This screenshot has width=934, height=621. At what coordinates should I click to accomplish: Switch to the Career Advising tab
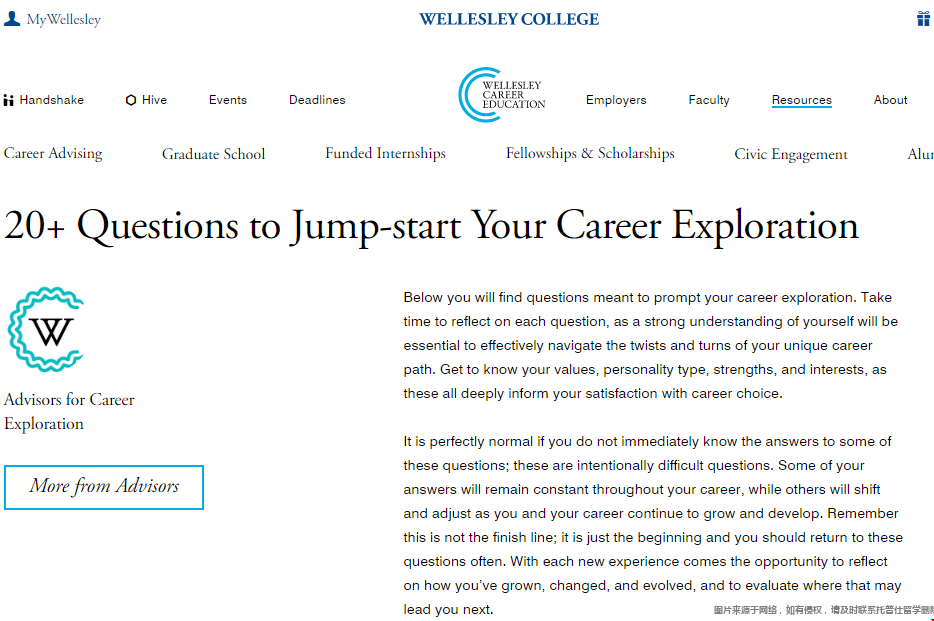(x=53, y=154)
